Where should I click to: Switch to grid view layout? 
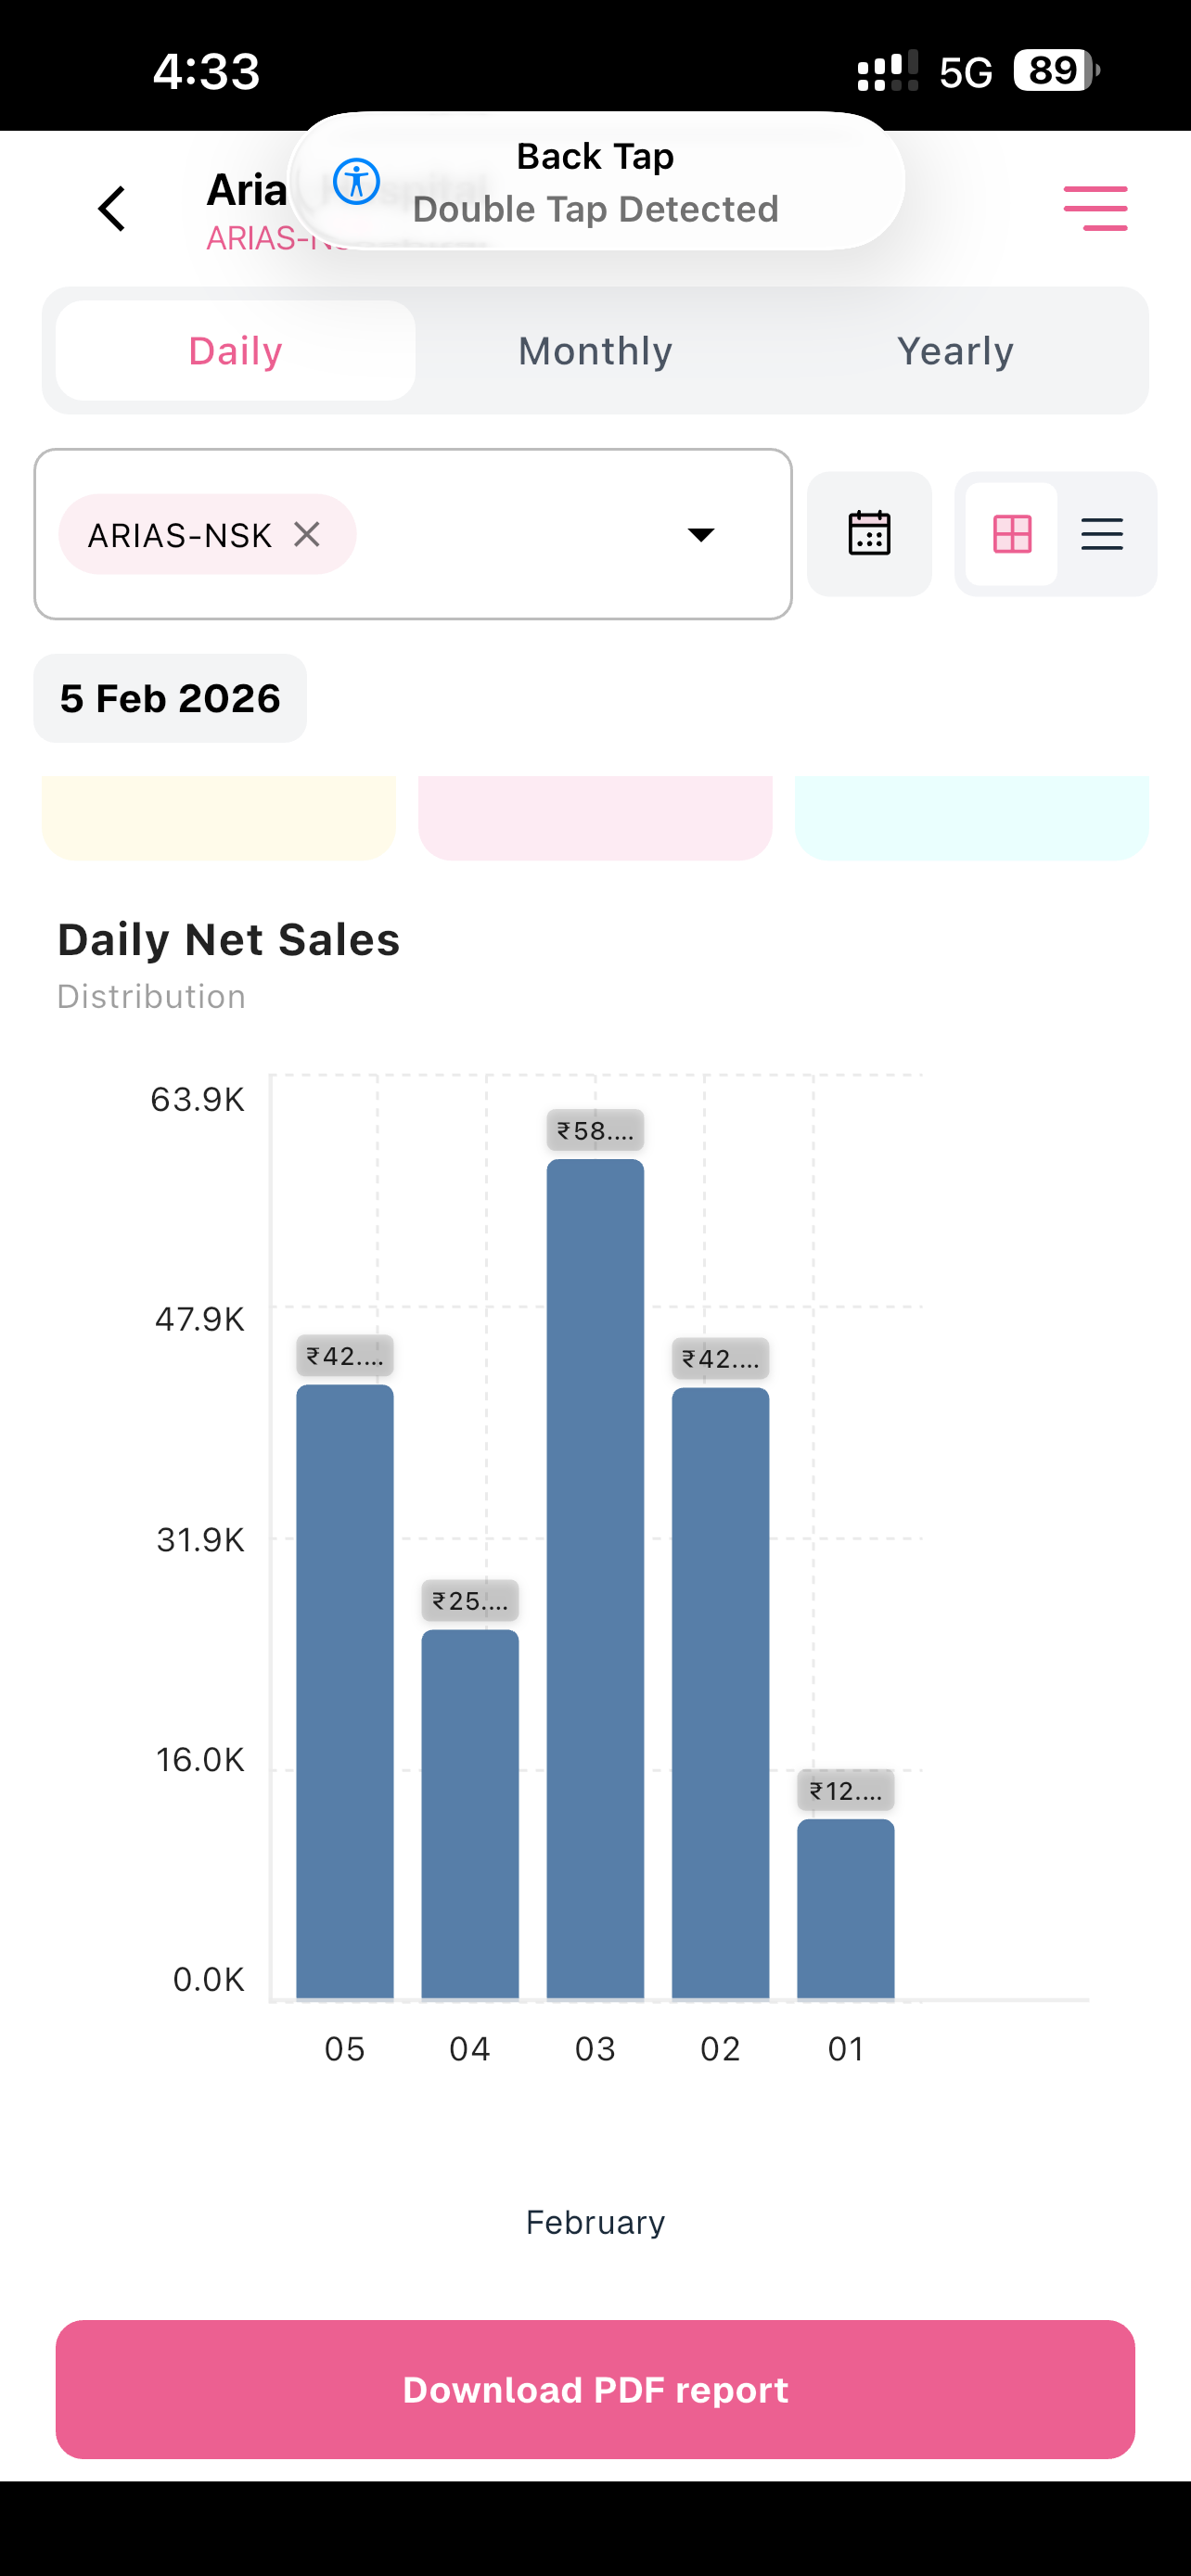click(x=1012, y=533)
